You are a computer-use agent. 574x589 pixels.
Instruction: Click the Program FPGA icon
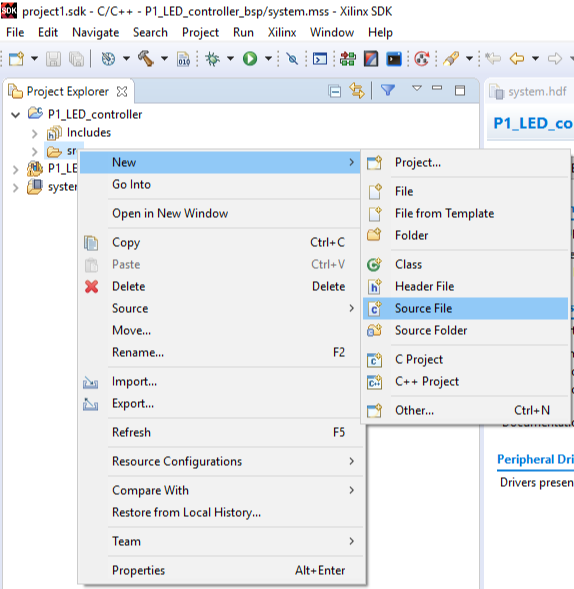pos(348,59)
